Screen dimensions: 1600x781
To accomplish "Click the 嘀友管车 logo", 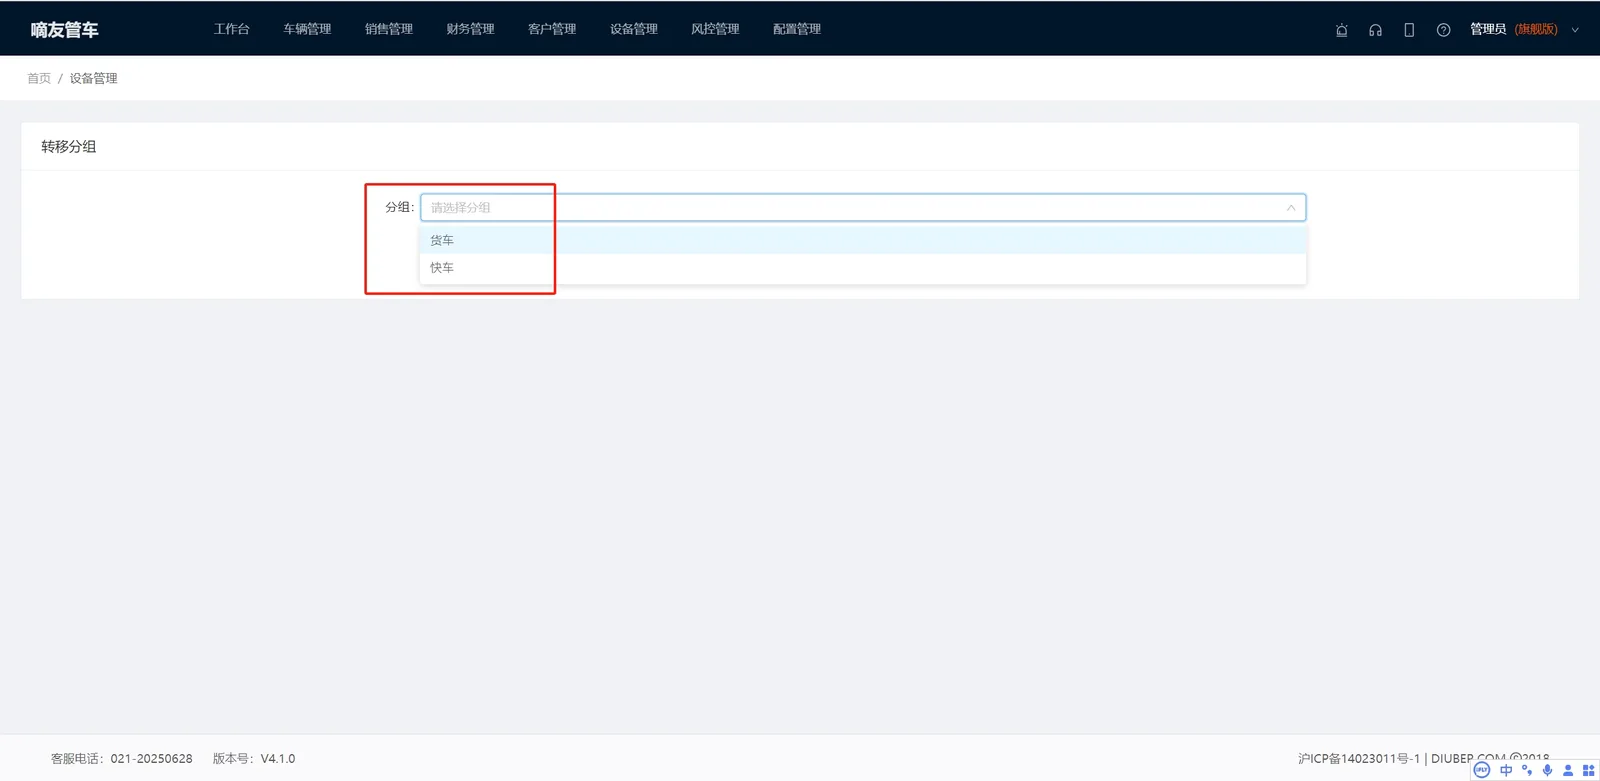I will click(65, 30).
